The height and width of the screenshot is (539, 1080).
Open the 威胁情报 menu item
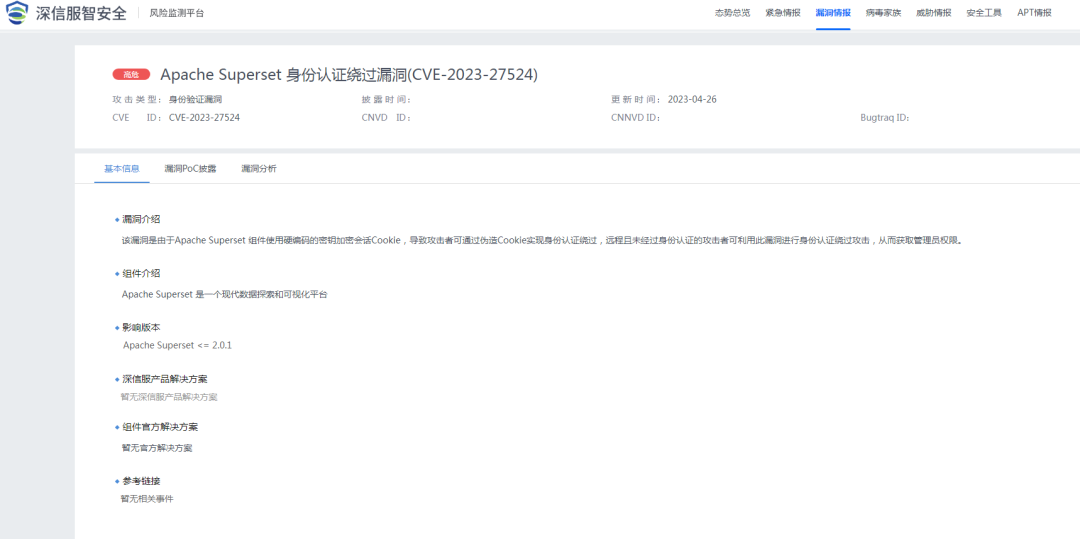[933, 13]
